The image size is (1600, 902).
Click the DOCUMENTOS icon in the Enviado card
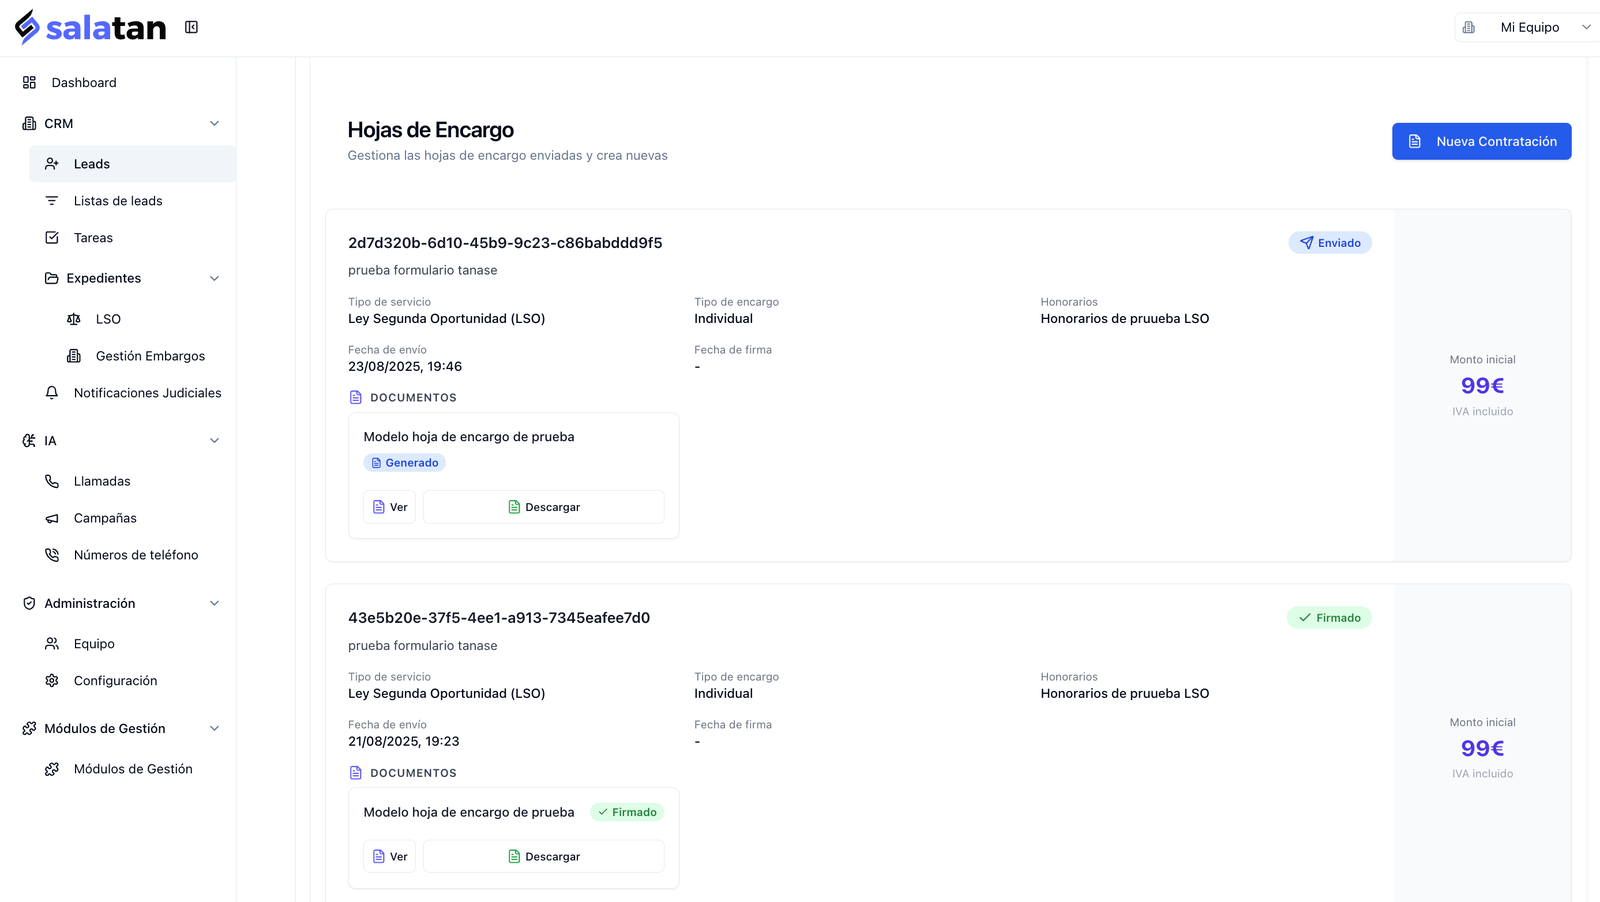click(x=356, y=397)
